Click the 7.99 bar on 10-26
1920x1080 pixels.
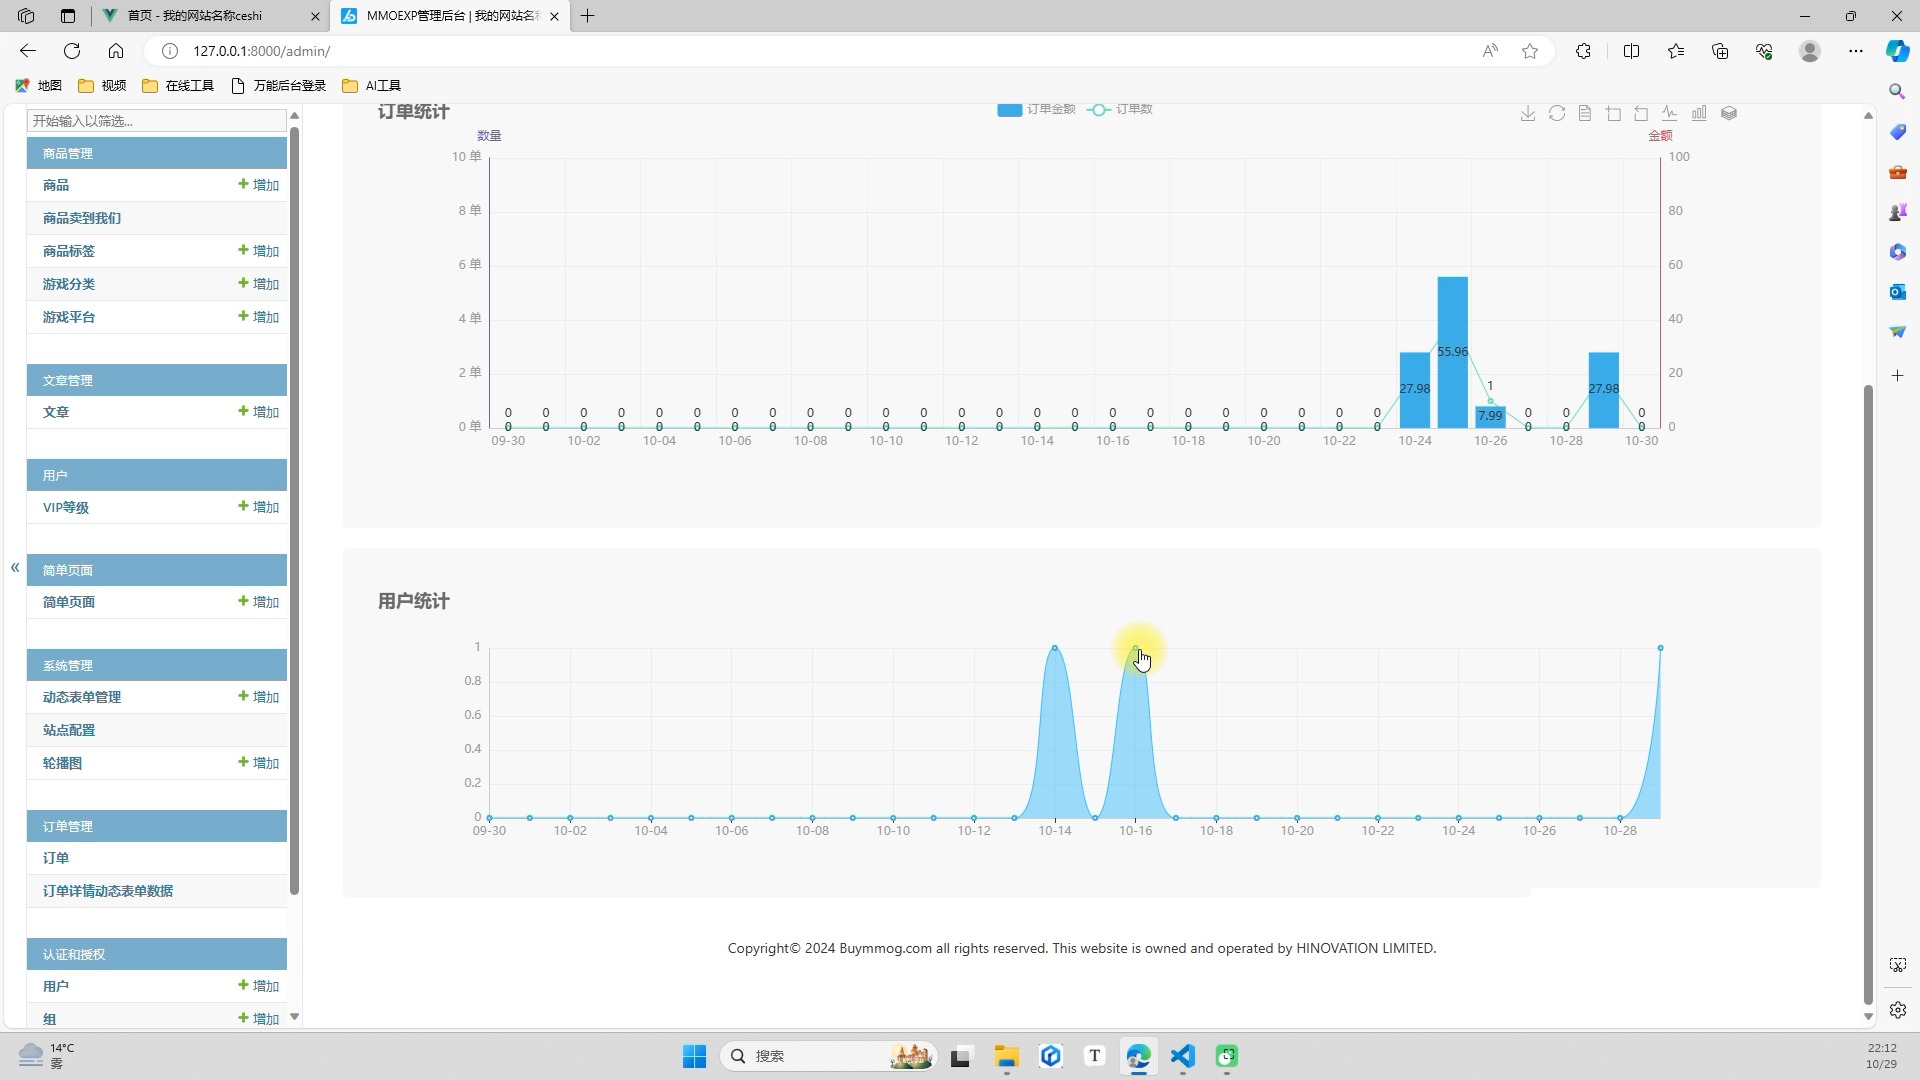(x=1490, y=417)
